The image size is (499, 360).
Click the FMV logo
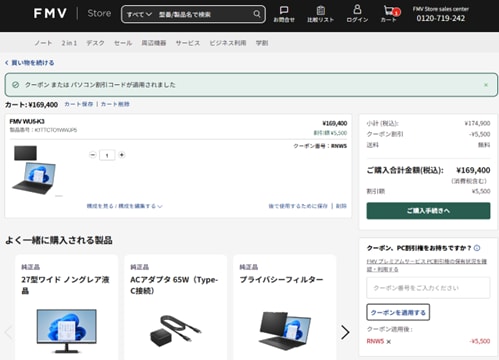[x=50, y=13]
